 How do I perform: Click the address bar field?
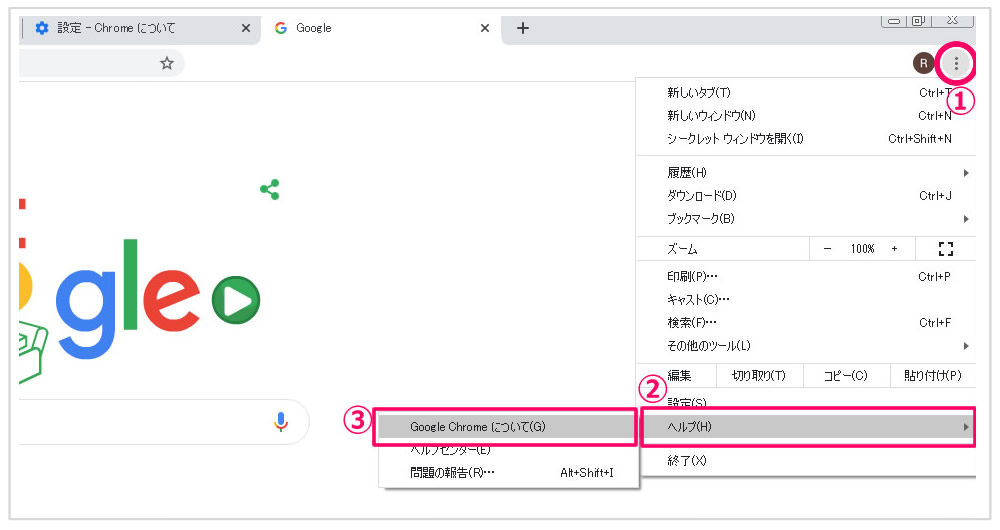101,63
